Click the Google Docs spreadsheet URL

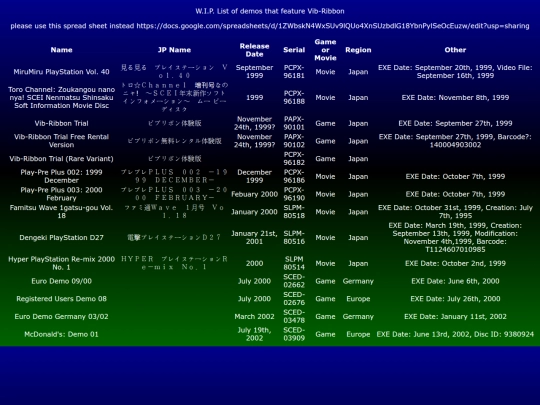(x=333, y=26)
